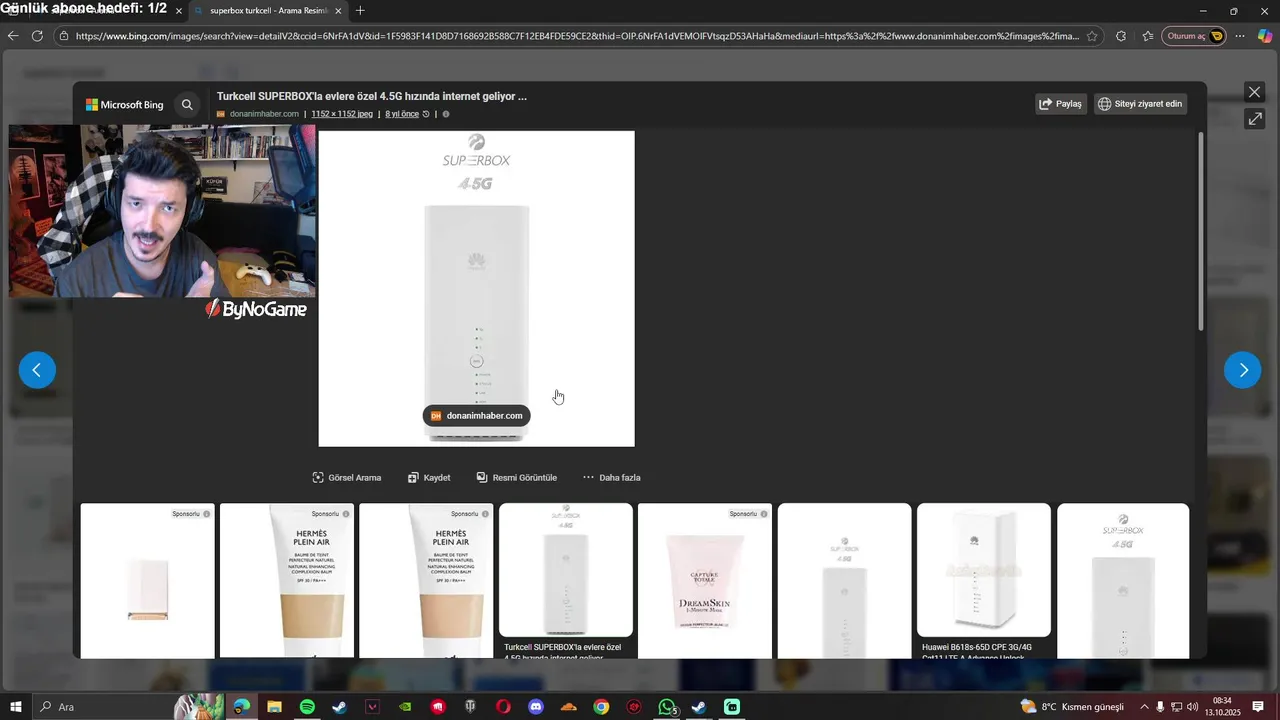Open Windows Start menu

[16, 707]
